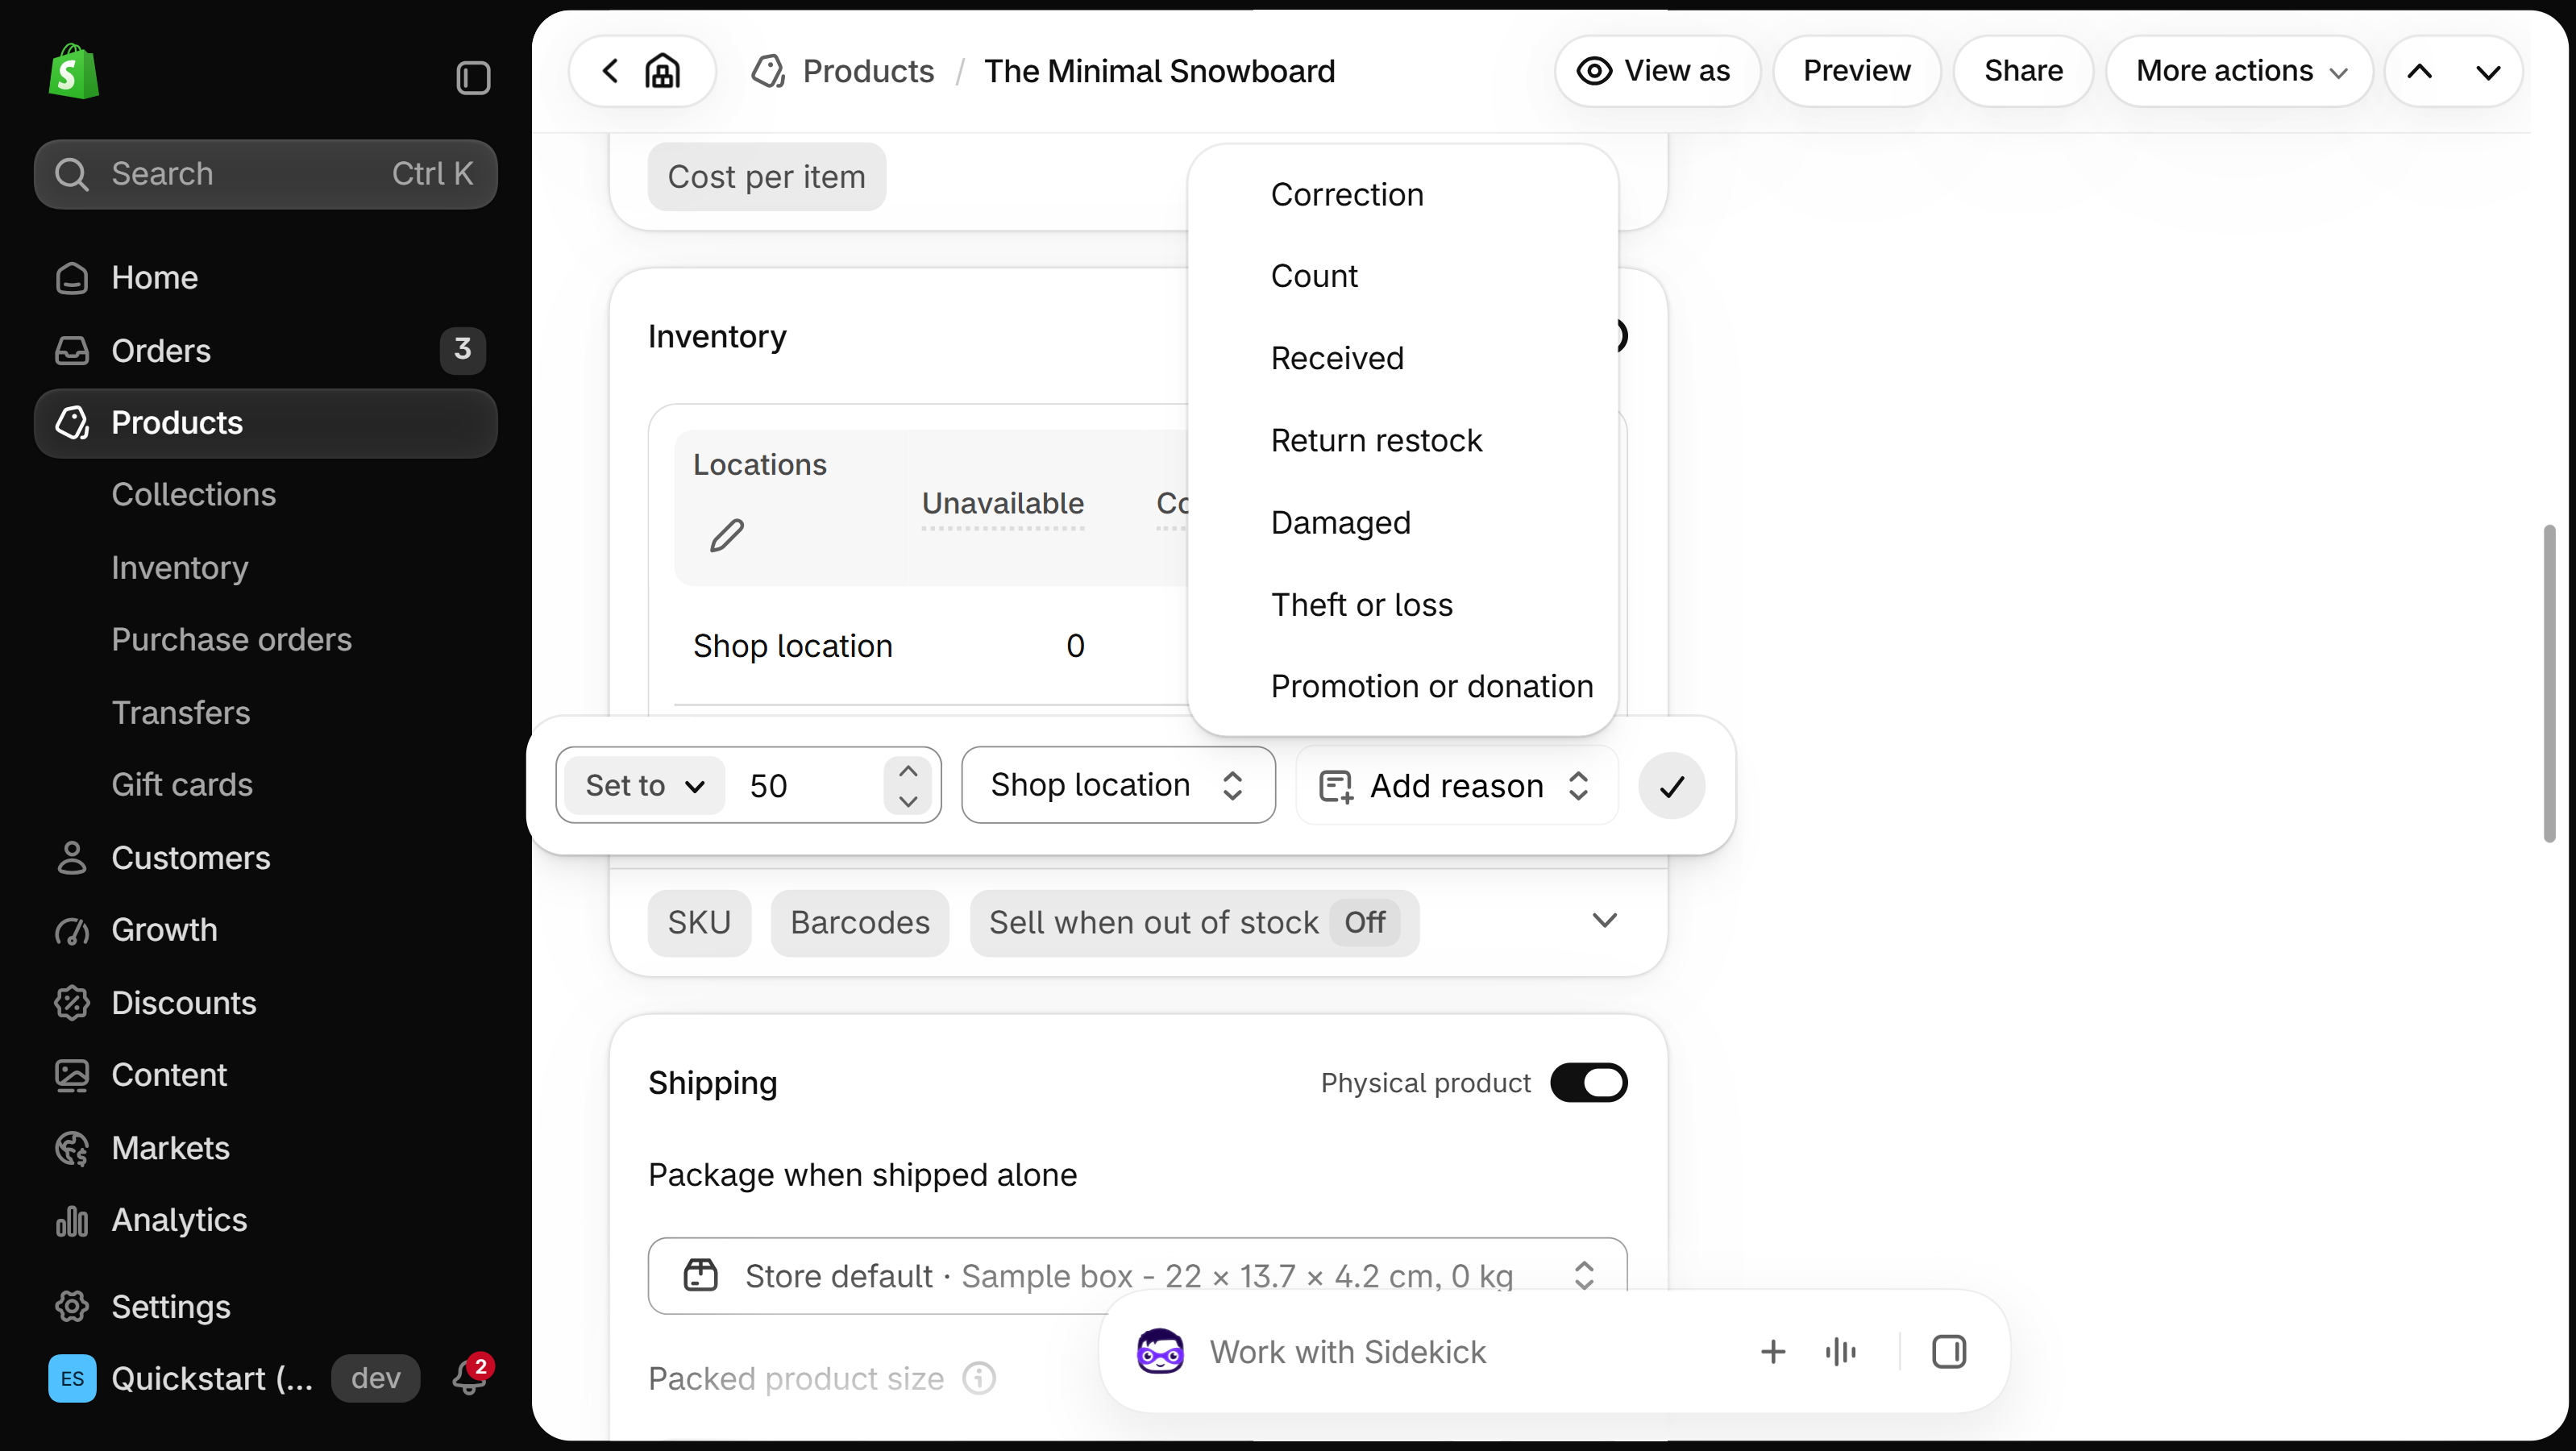Open Sidekick side panel icon

1948,1351
